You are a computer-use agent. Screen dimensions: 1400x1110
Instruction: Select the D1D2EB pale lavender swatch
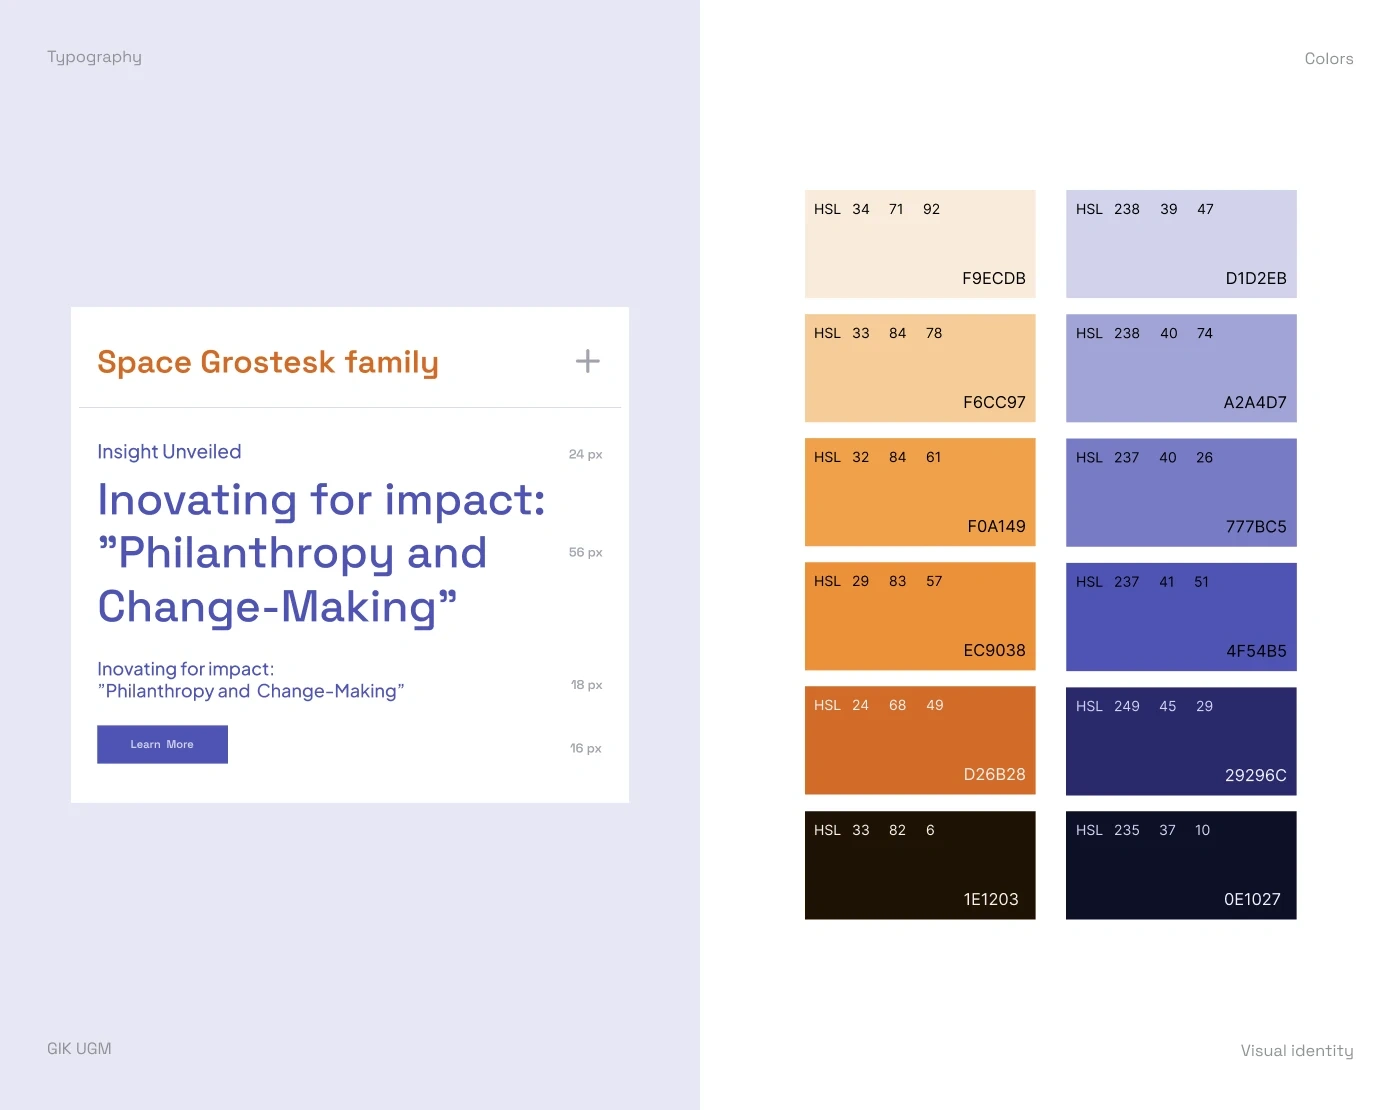(1181, 244)
